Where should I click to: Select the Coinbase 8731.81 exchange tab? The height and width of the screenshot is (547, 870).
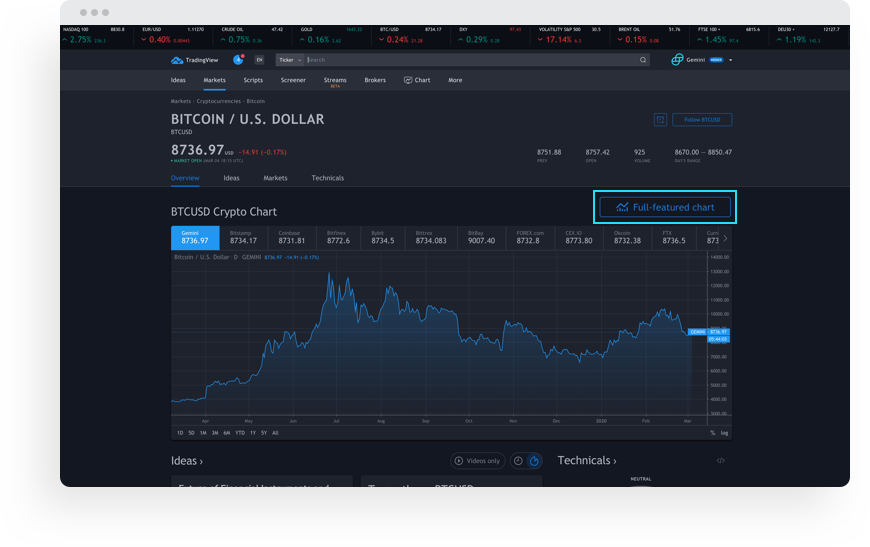292,238
